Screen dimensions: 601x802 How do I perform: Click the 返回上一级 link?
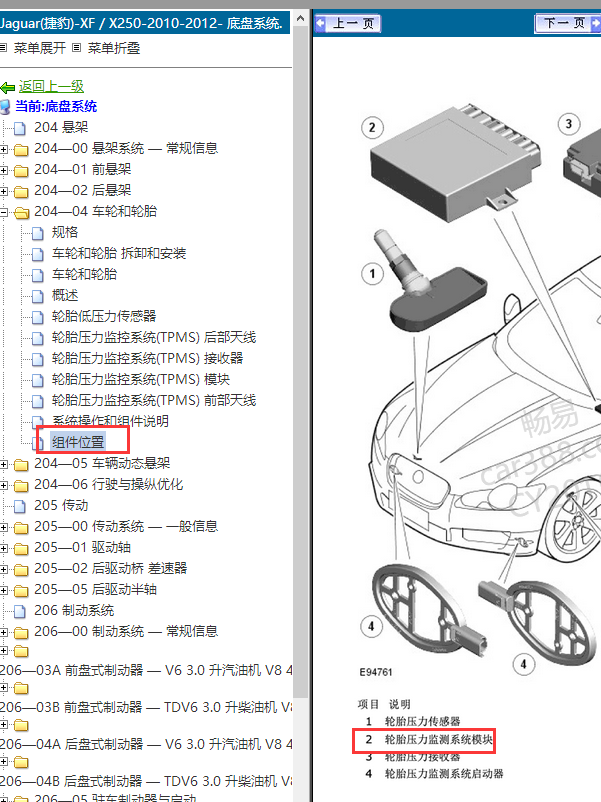pyautogui.click(x=51, y=86)
